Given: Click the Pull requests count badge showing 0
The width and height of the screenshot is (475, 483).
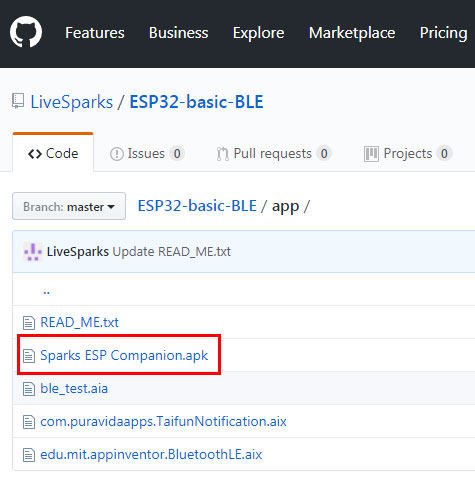Looking at the screenshot, I should pos(324,154).
